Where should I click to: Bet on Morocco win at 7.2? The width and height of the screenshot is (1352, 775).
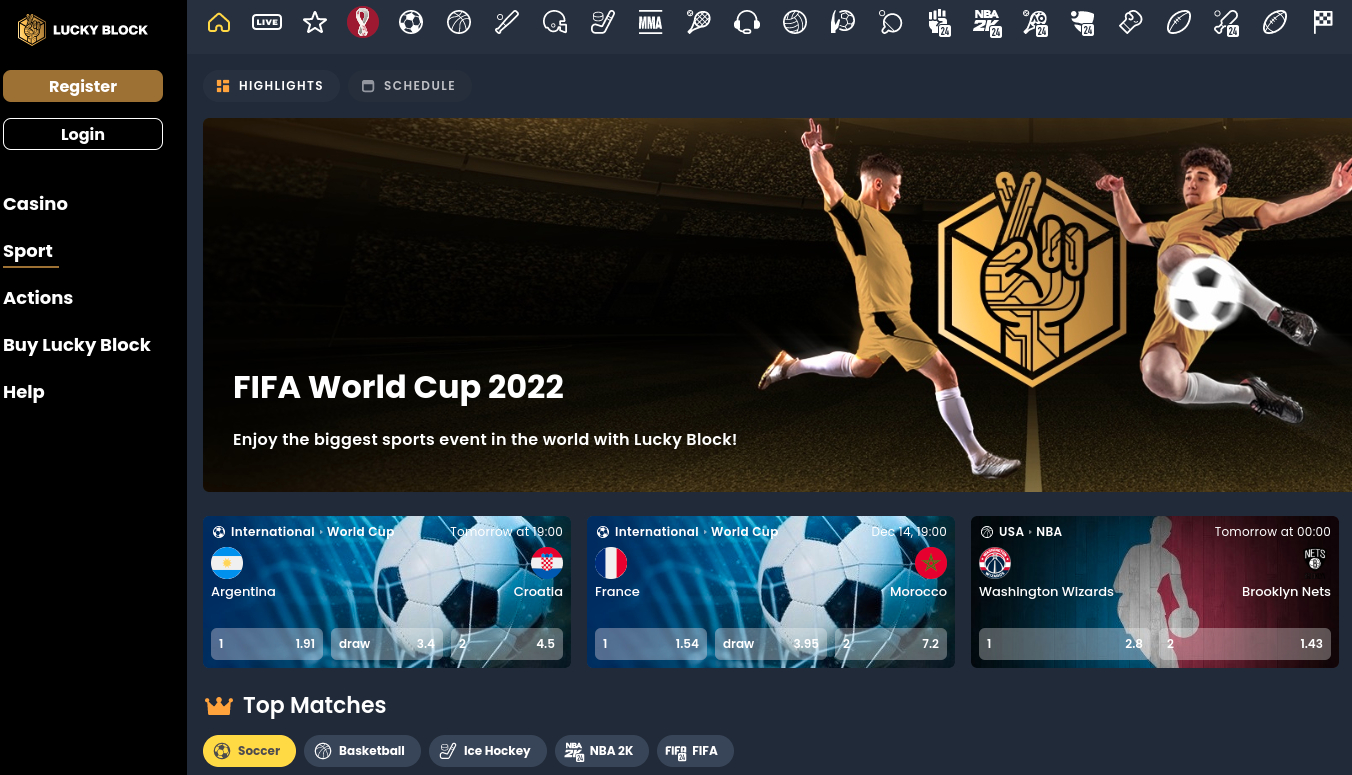click(891, 644)
